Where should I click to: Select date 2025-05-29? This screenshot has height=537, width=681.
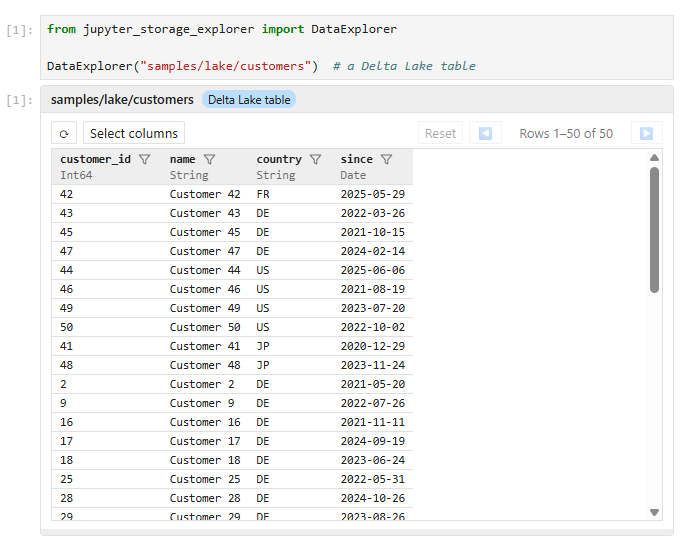(x=373, y=194)
